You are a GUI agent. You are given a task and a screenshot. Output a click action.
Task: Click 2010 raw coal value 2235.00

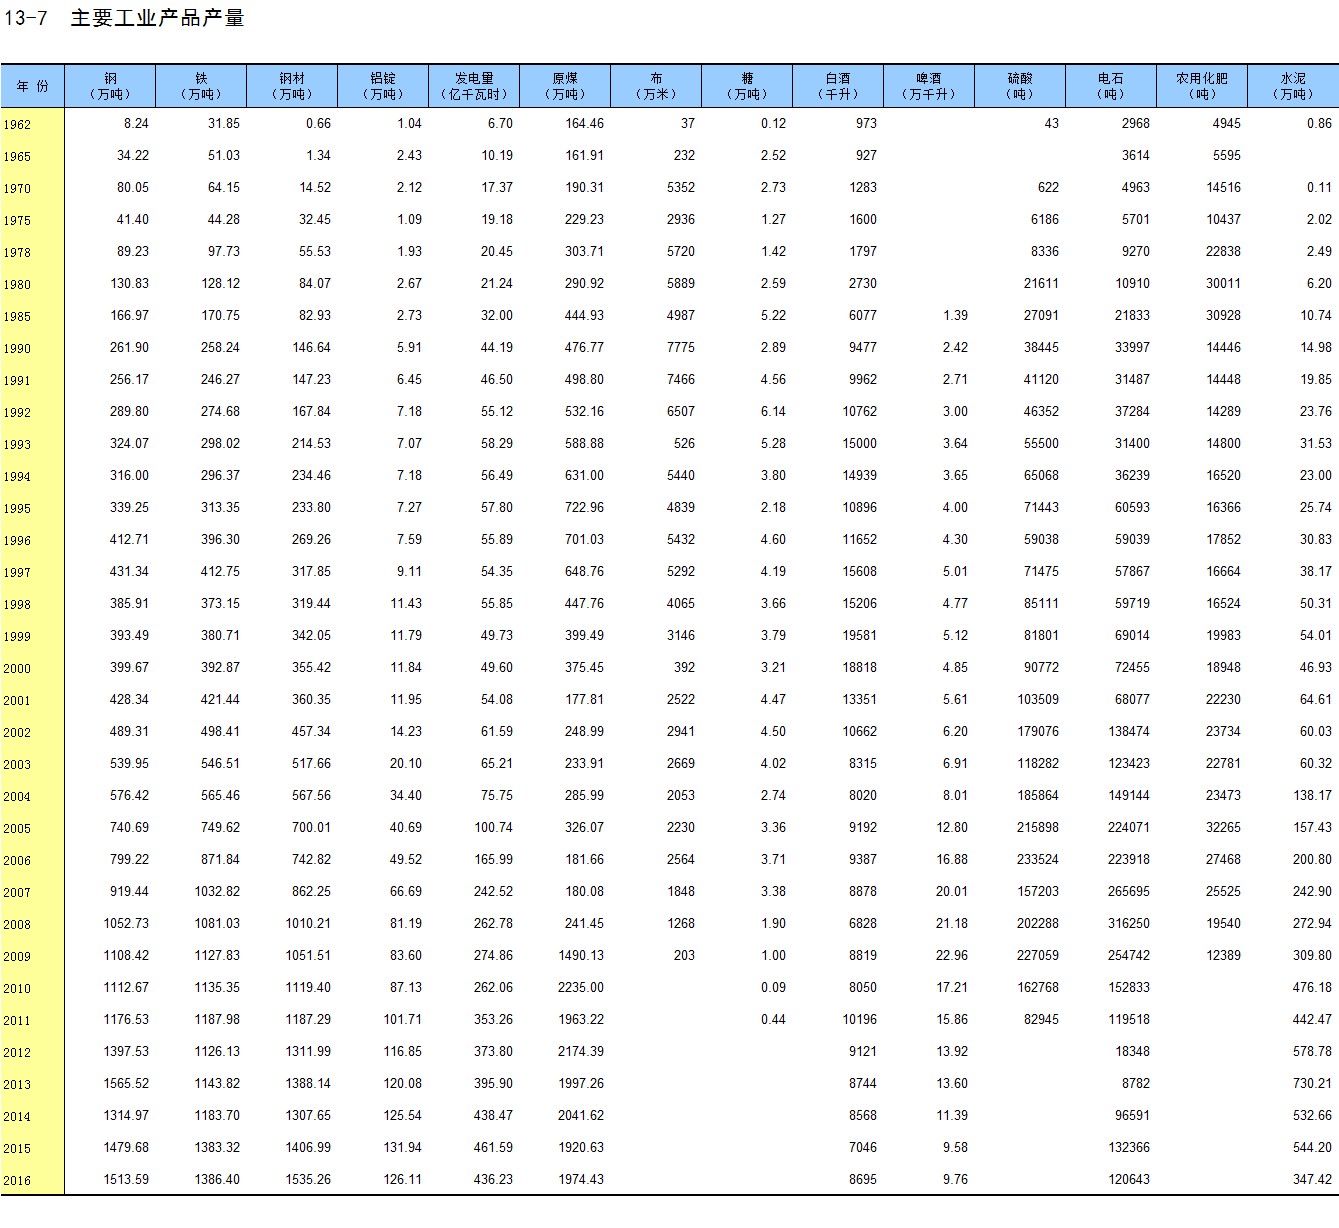pyautogui.click(x=581, y=988)
